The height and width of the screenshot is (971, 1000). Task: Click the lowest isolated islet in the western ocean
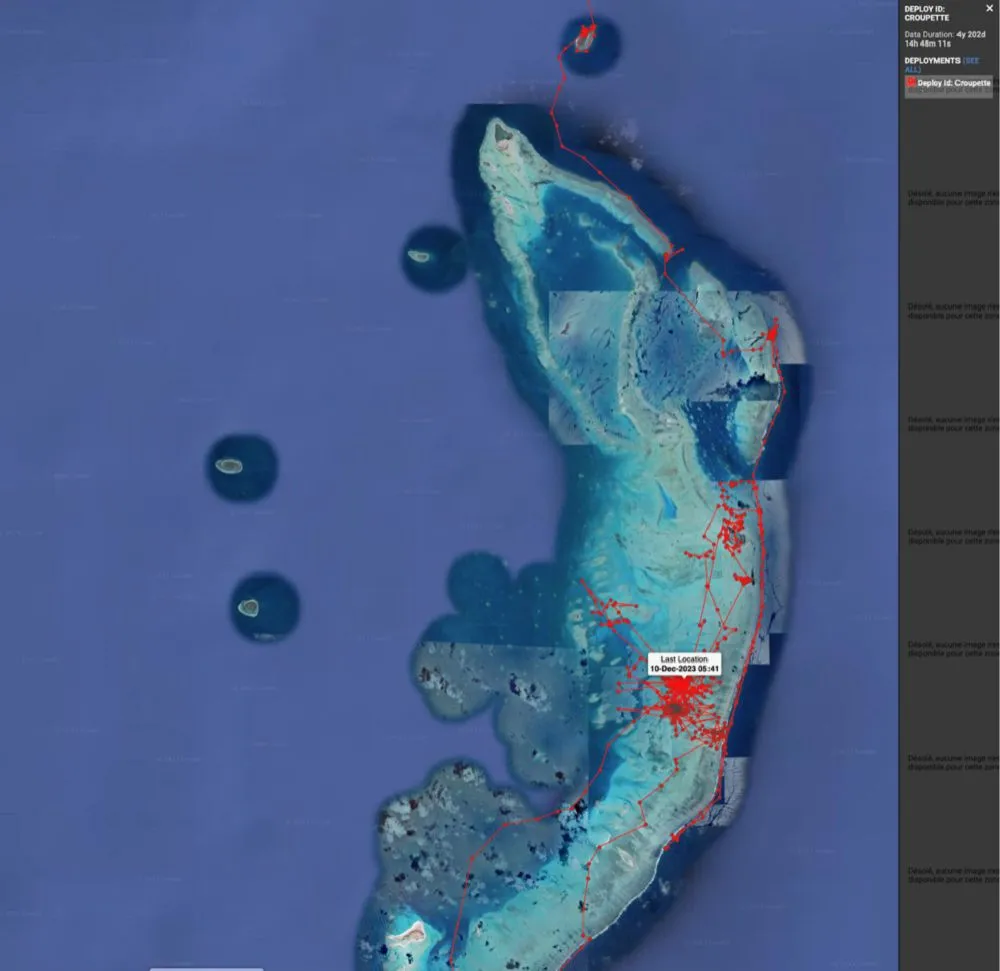(248, 606)
